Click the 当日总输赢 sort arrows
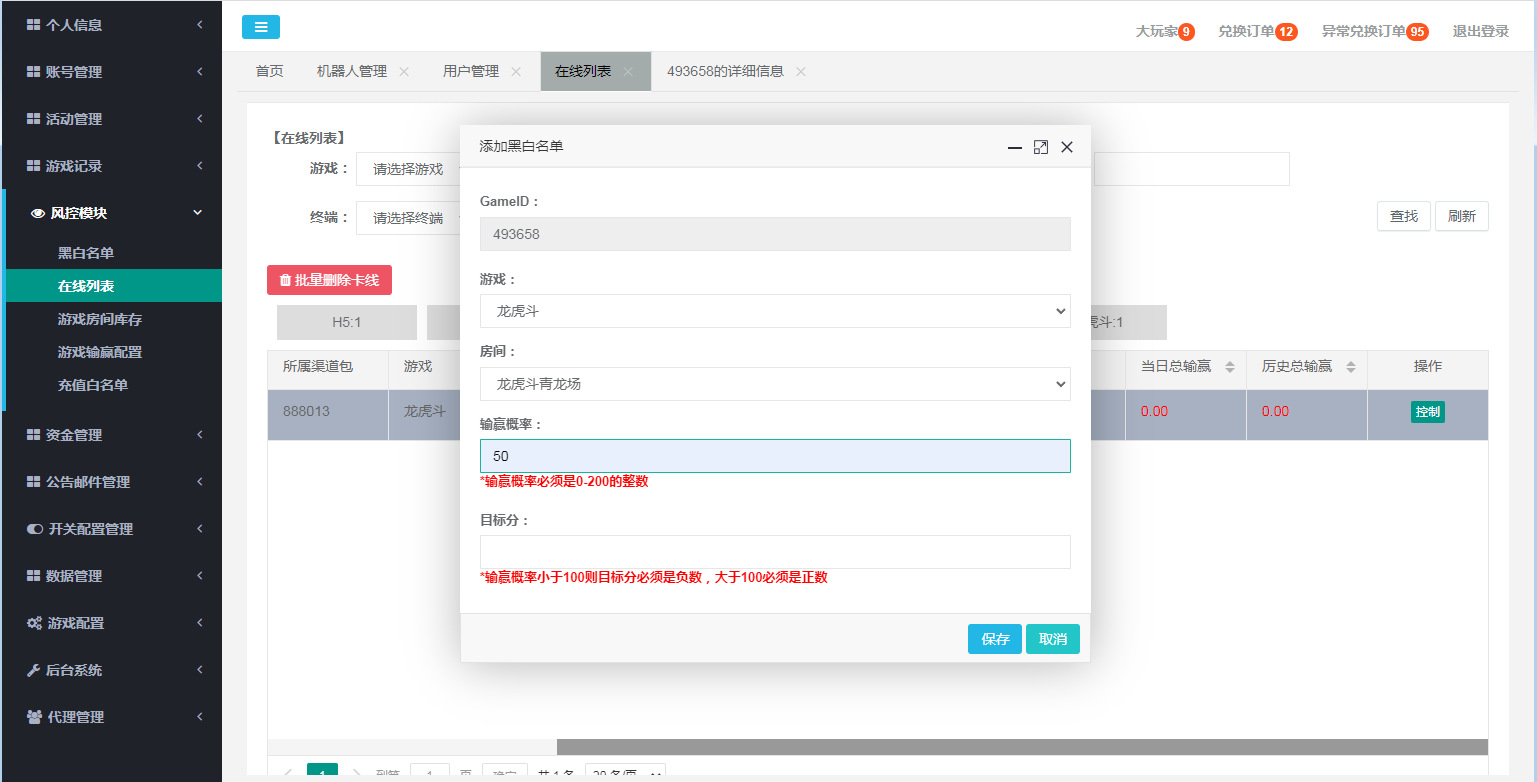 [1229, 367]
